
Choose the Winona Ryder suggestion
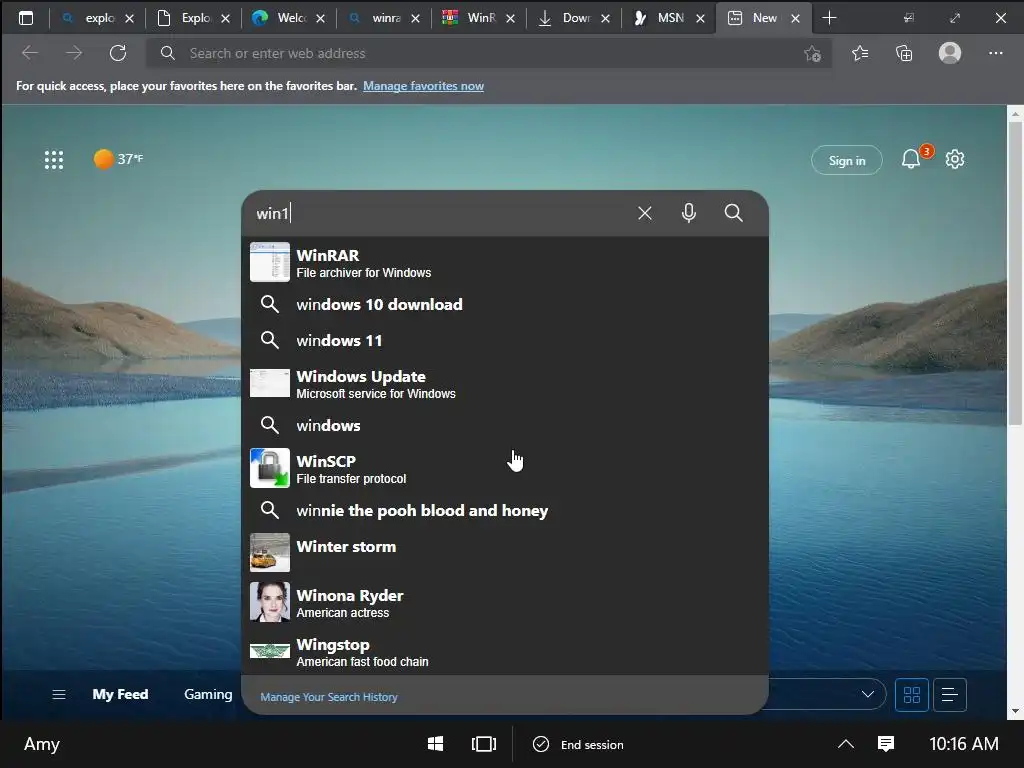point(505,602)
